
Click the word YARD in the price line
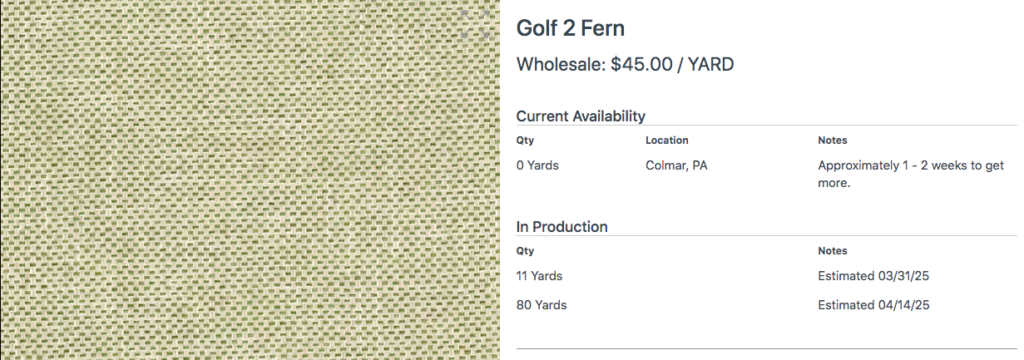coord(710,65)
